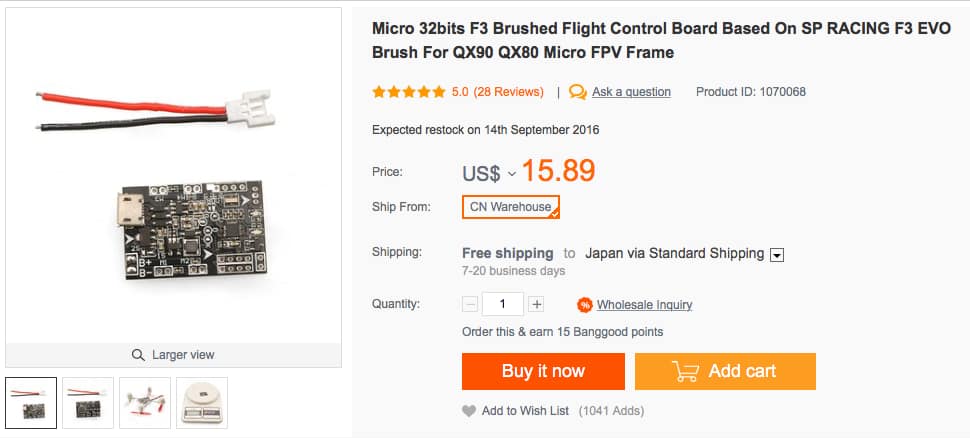Screen dimensions: 970x438
Task: Click the heart Wish List icon
Action: [x=469, y=411]
